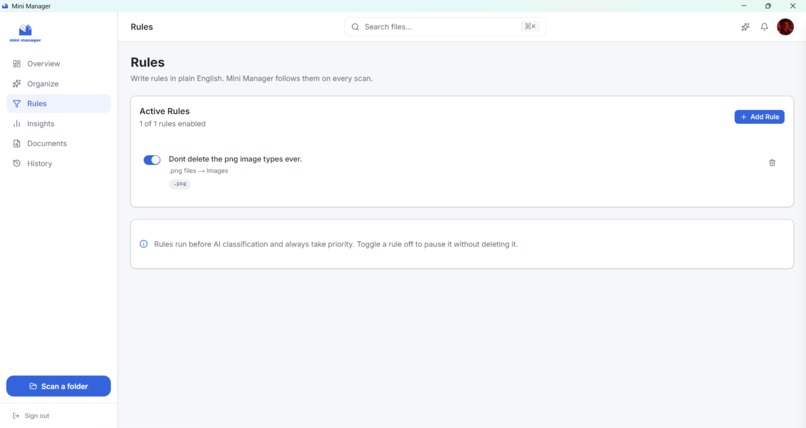Go to Organize in the sidebar
806x428 pixels.
tap(58, 84)
